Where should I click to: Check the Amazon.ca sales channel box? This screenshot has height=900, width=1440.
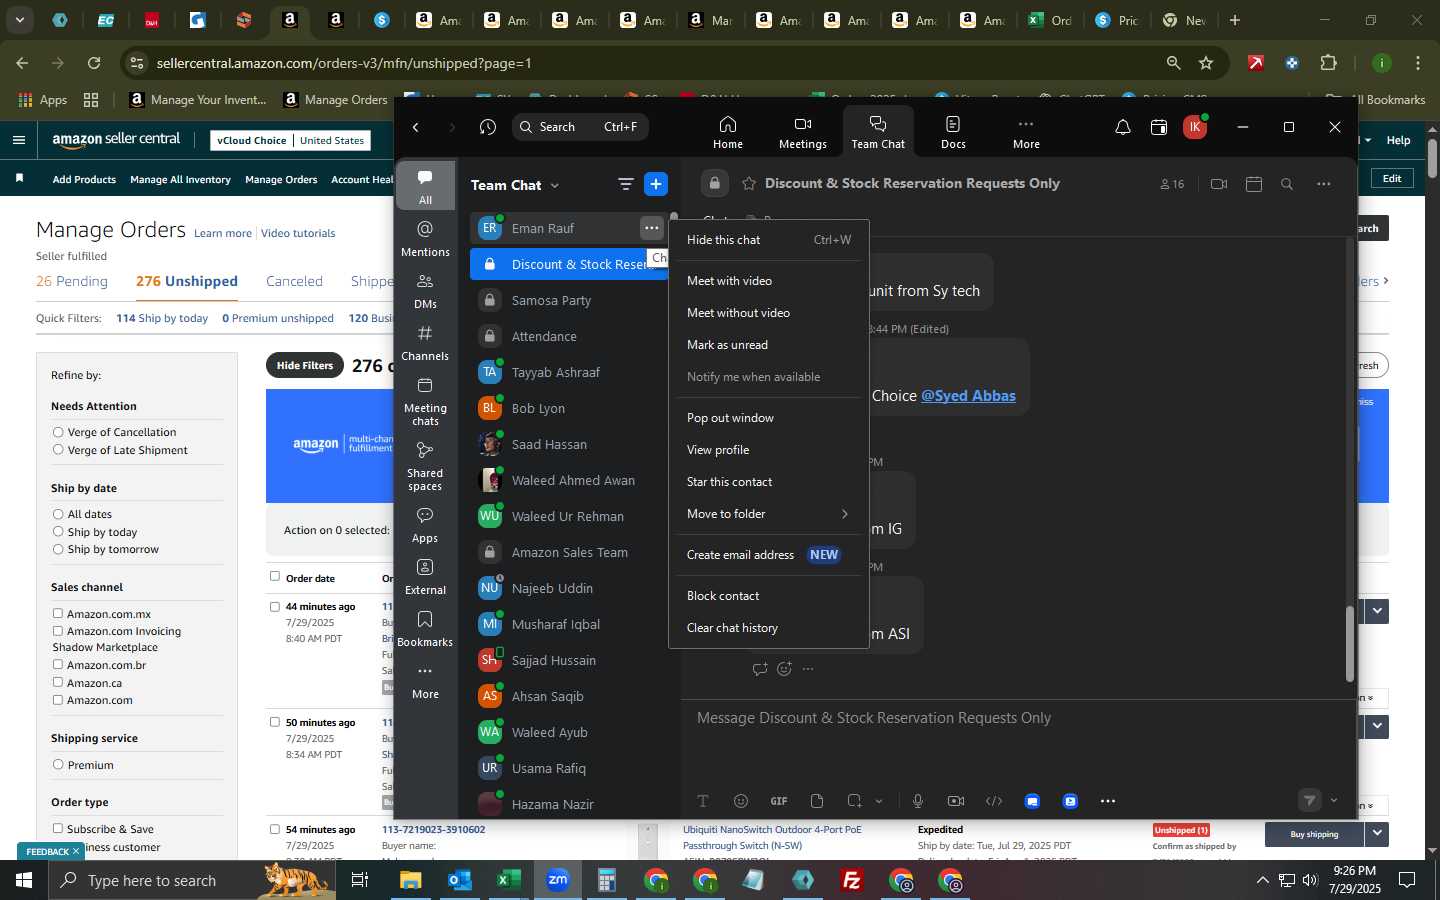tap(58, 683)
